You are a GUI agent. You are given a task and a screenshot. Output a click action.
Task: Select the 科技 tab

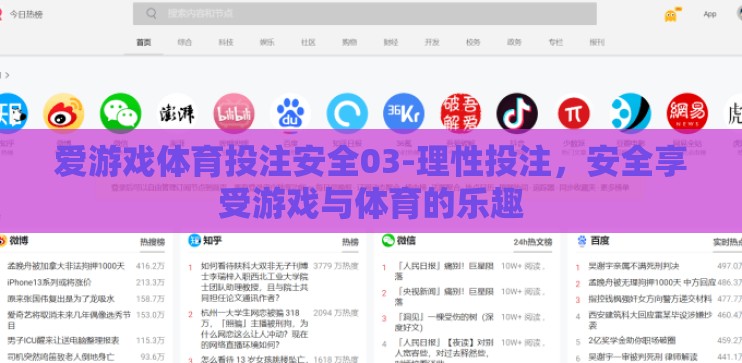point(226,42)
